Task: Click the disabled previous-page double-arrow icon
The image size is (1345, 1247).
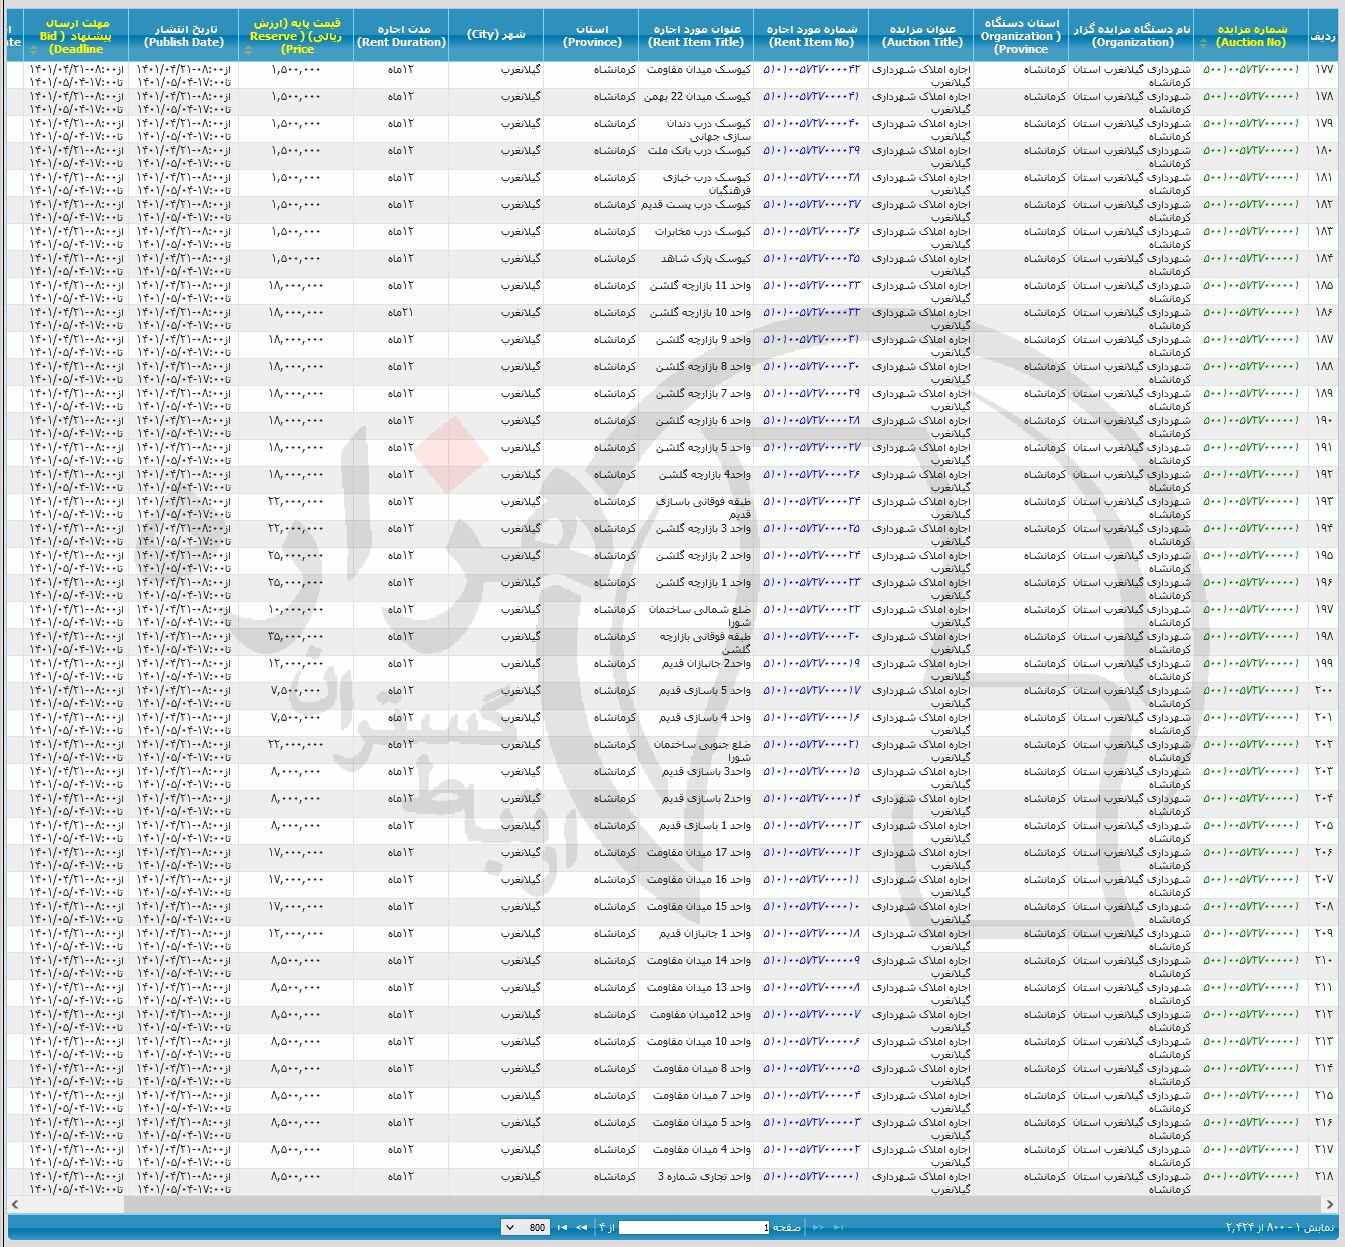Action: coord(818,1227)
